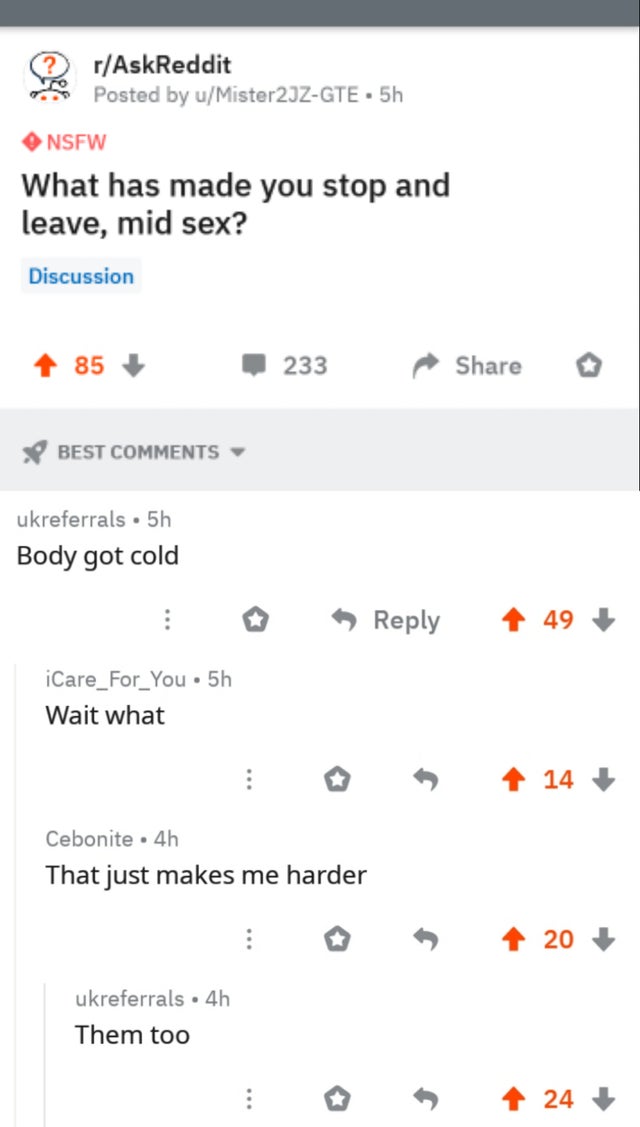The width and height of the screenshot is (640, 1127).
Task: Give award to 'Them too' comment
Action: point(336,1099)
